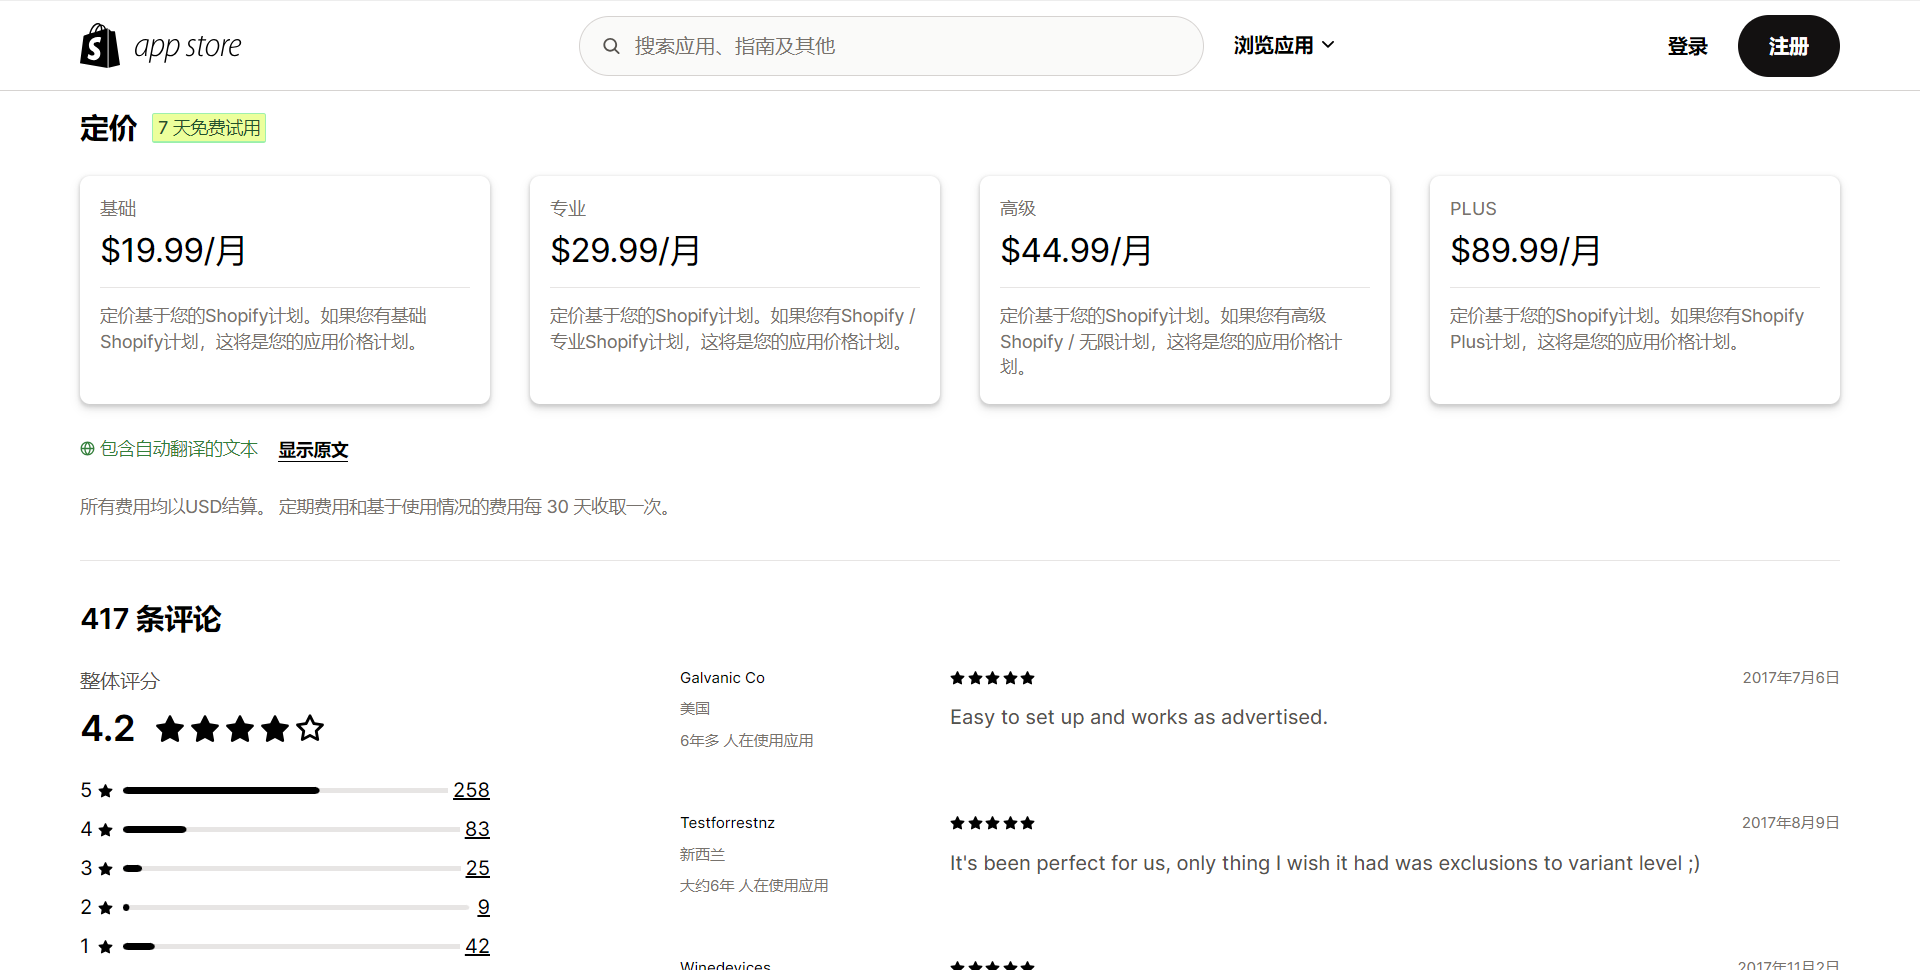Click the chevron next to 浏览应用
Screen dimensions: 1920x970
(x=1328, y=45)
